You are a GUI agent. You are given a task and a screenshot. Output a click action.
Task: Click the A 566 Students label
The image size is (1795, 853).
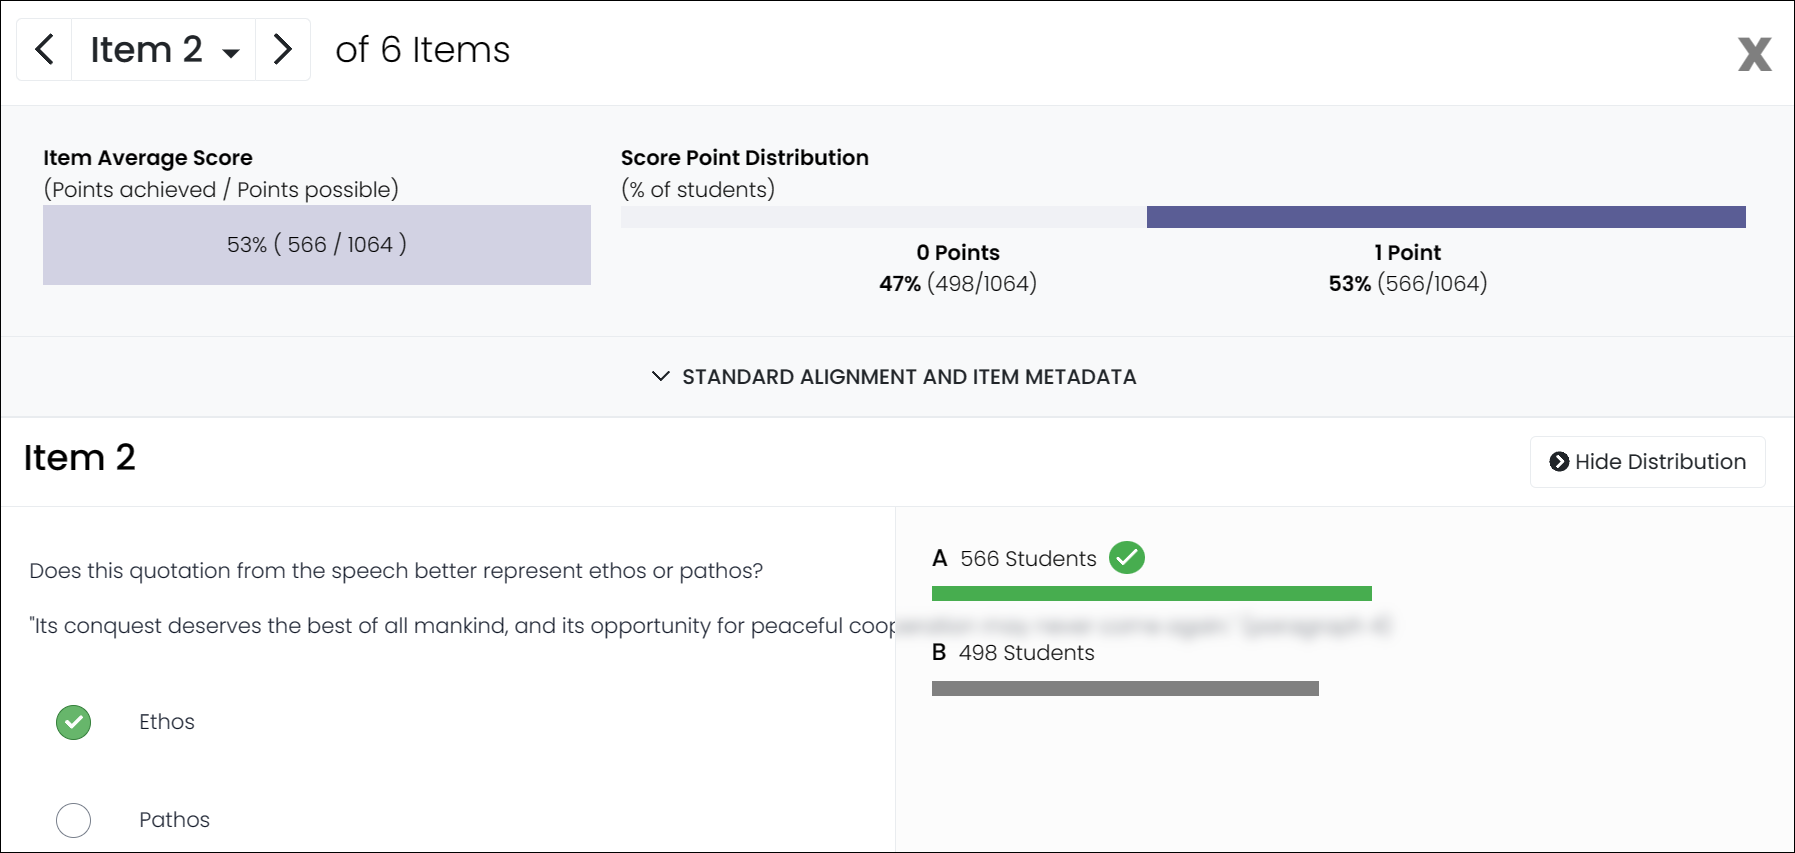point(1015,558)
